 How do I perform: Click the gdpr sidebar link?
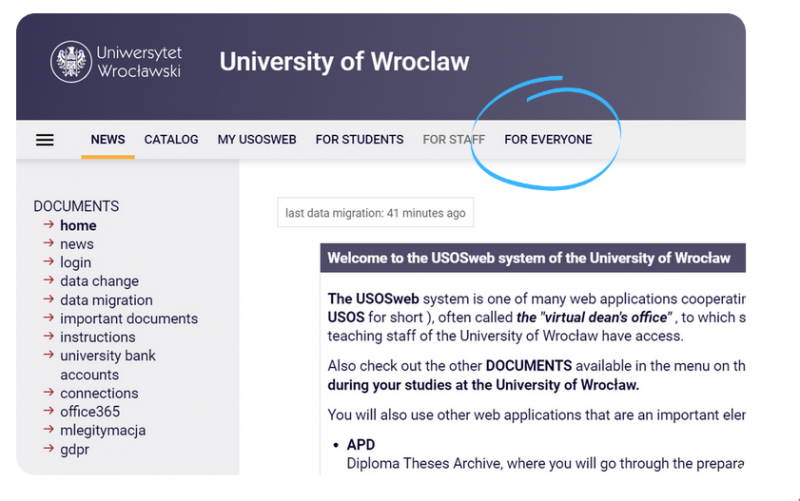[74, 450]
